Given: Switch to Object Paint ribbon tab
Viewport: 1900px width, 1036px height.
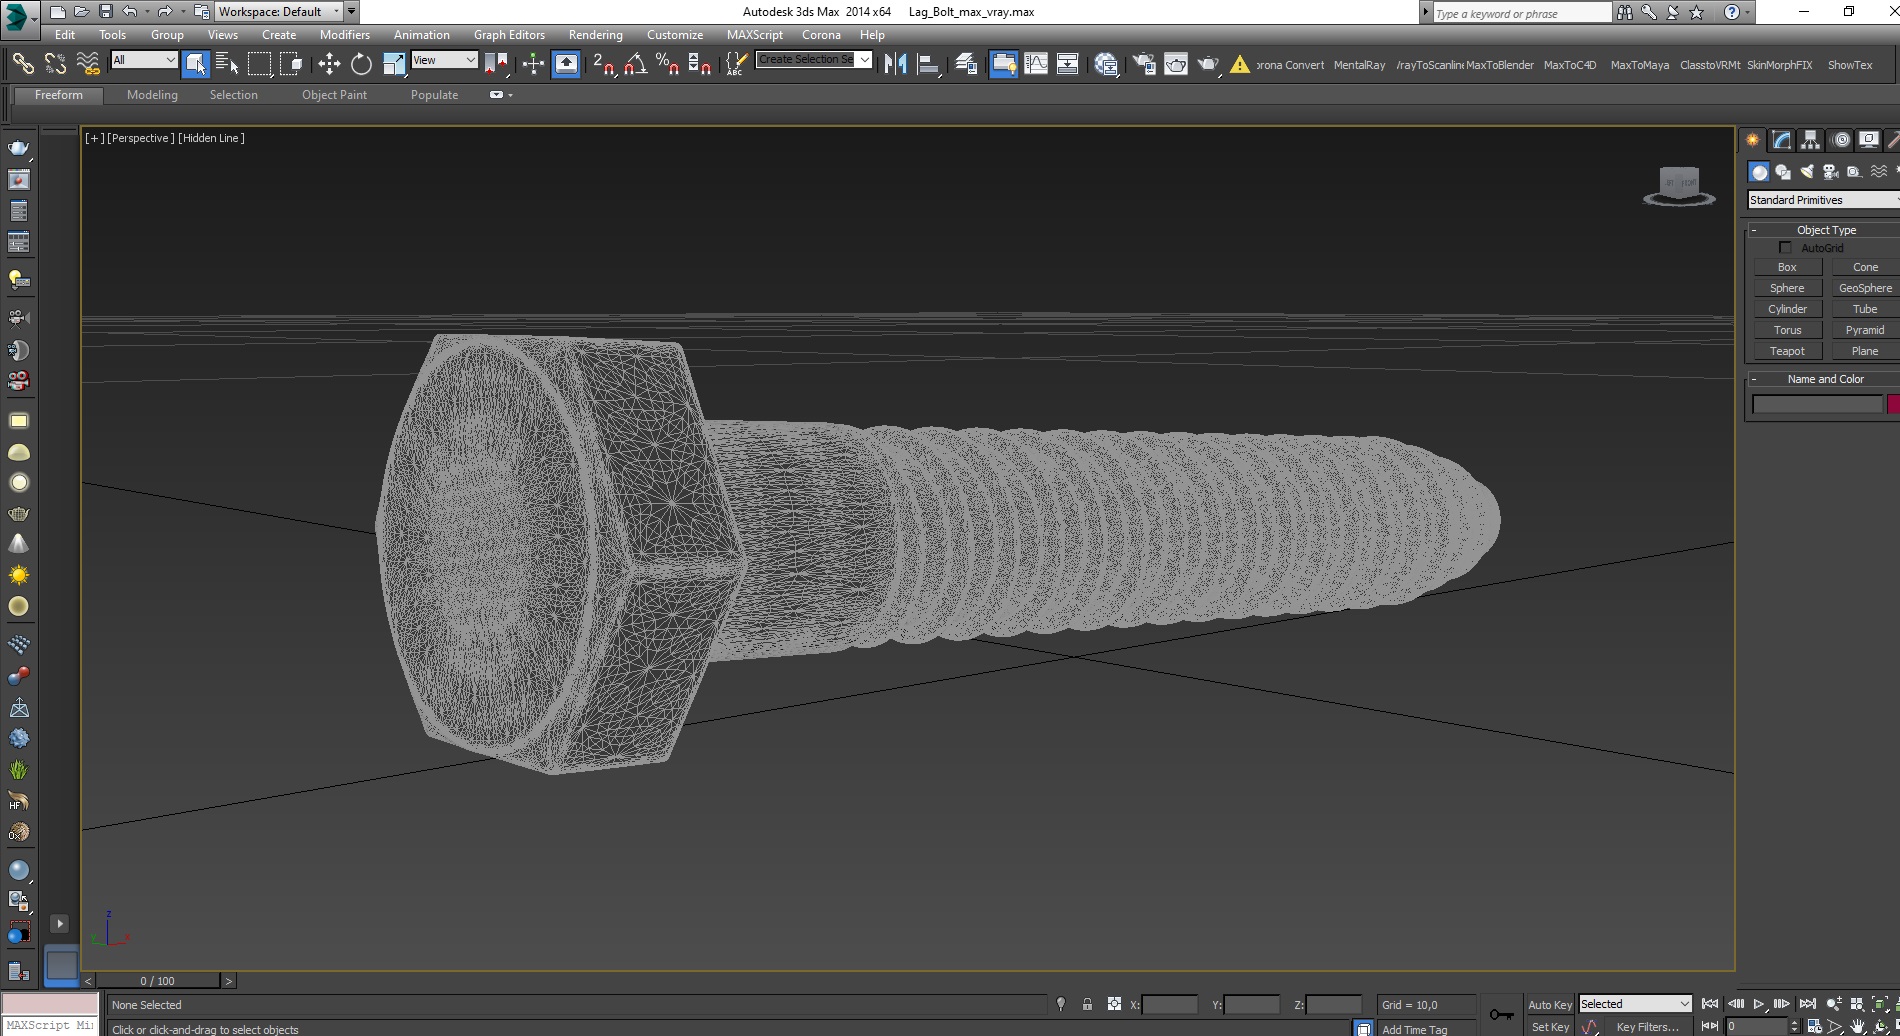Looking at the screenshot, I should [334, 95].
